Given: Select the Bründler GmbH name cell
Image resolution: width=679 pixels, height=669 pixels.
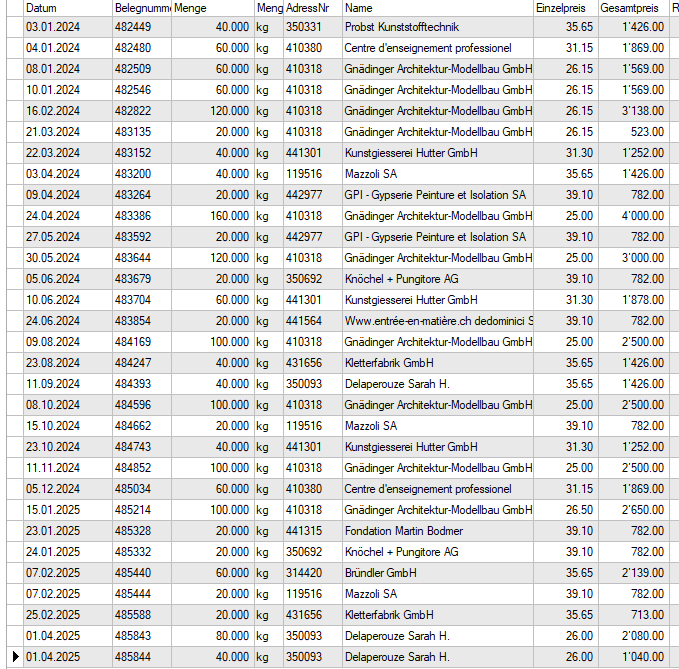Looking at the screenshot, I should (x=436, y=573).
